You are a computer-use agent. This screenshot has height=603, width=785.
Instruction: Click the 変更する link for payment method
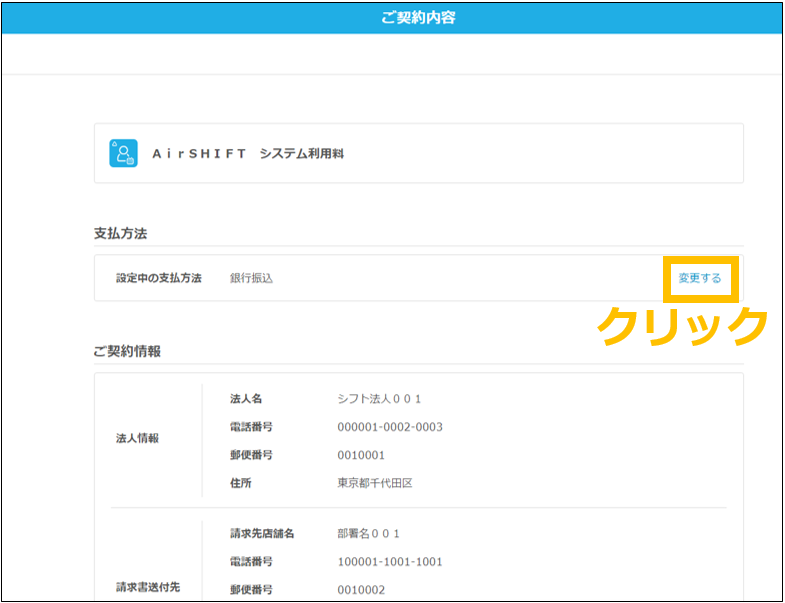pos(699,278)
